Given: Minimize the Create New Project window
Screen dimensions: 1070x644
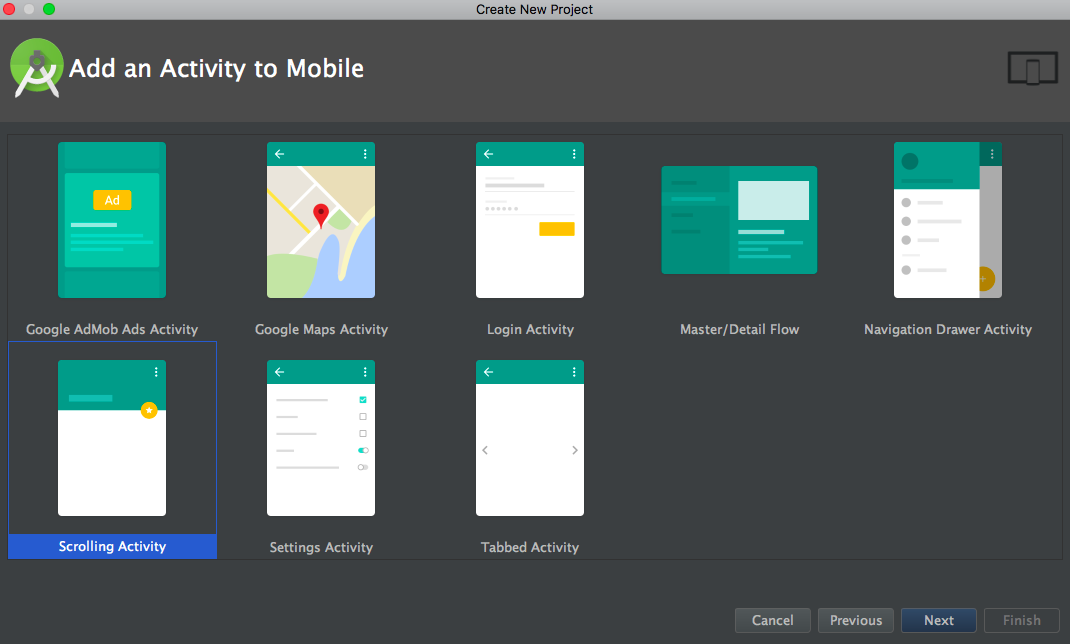Looking at the screenshot, I should point(27,9).
